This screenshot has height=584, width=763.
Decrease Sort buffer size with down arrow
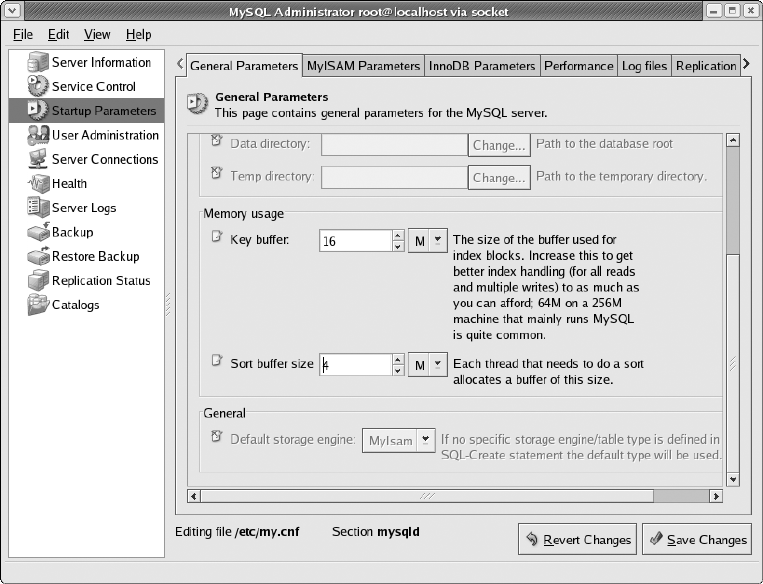[x=398, y=370]
